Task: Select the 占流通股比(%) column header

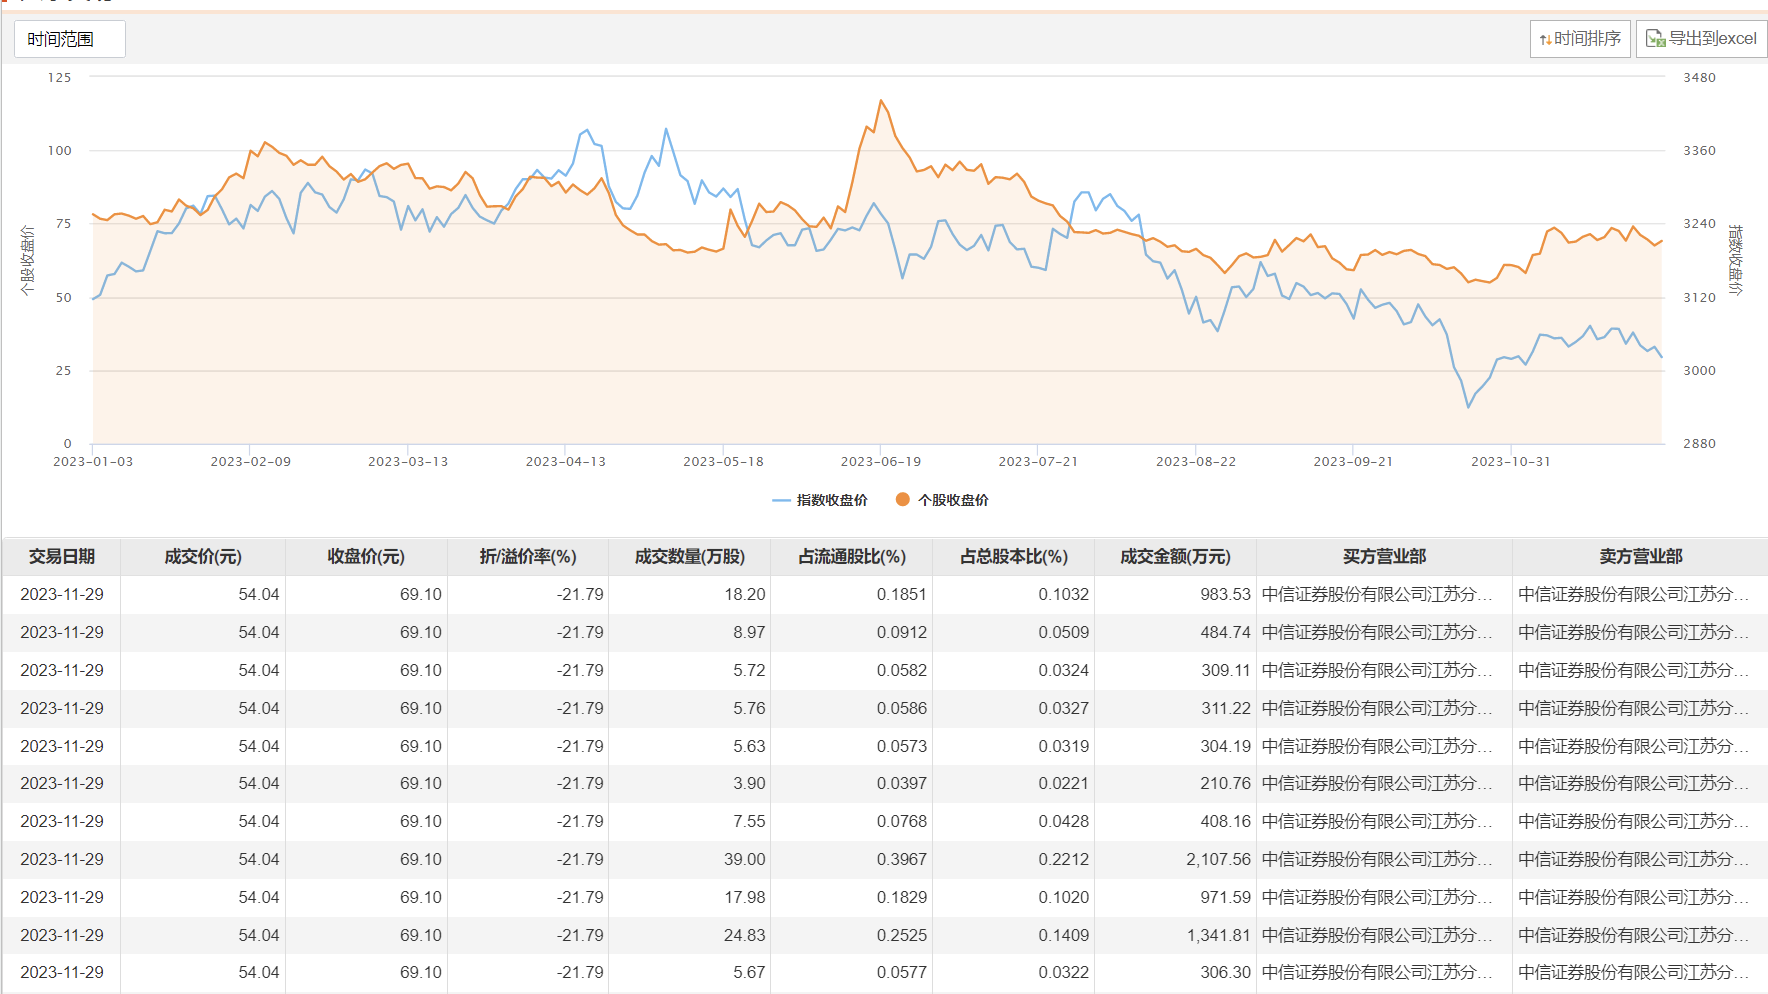Action: point(852,557)
